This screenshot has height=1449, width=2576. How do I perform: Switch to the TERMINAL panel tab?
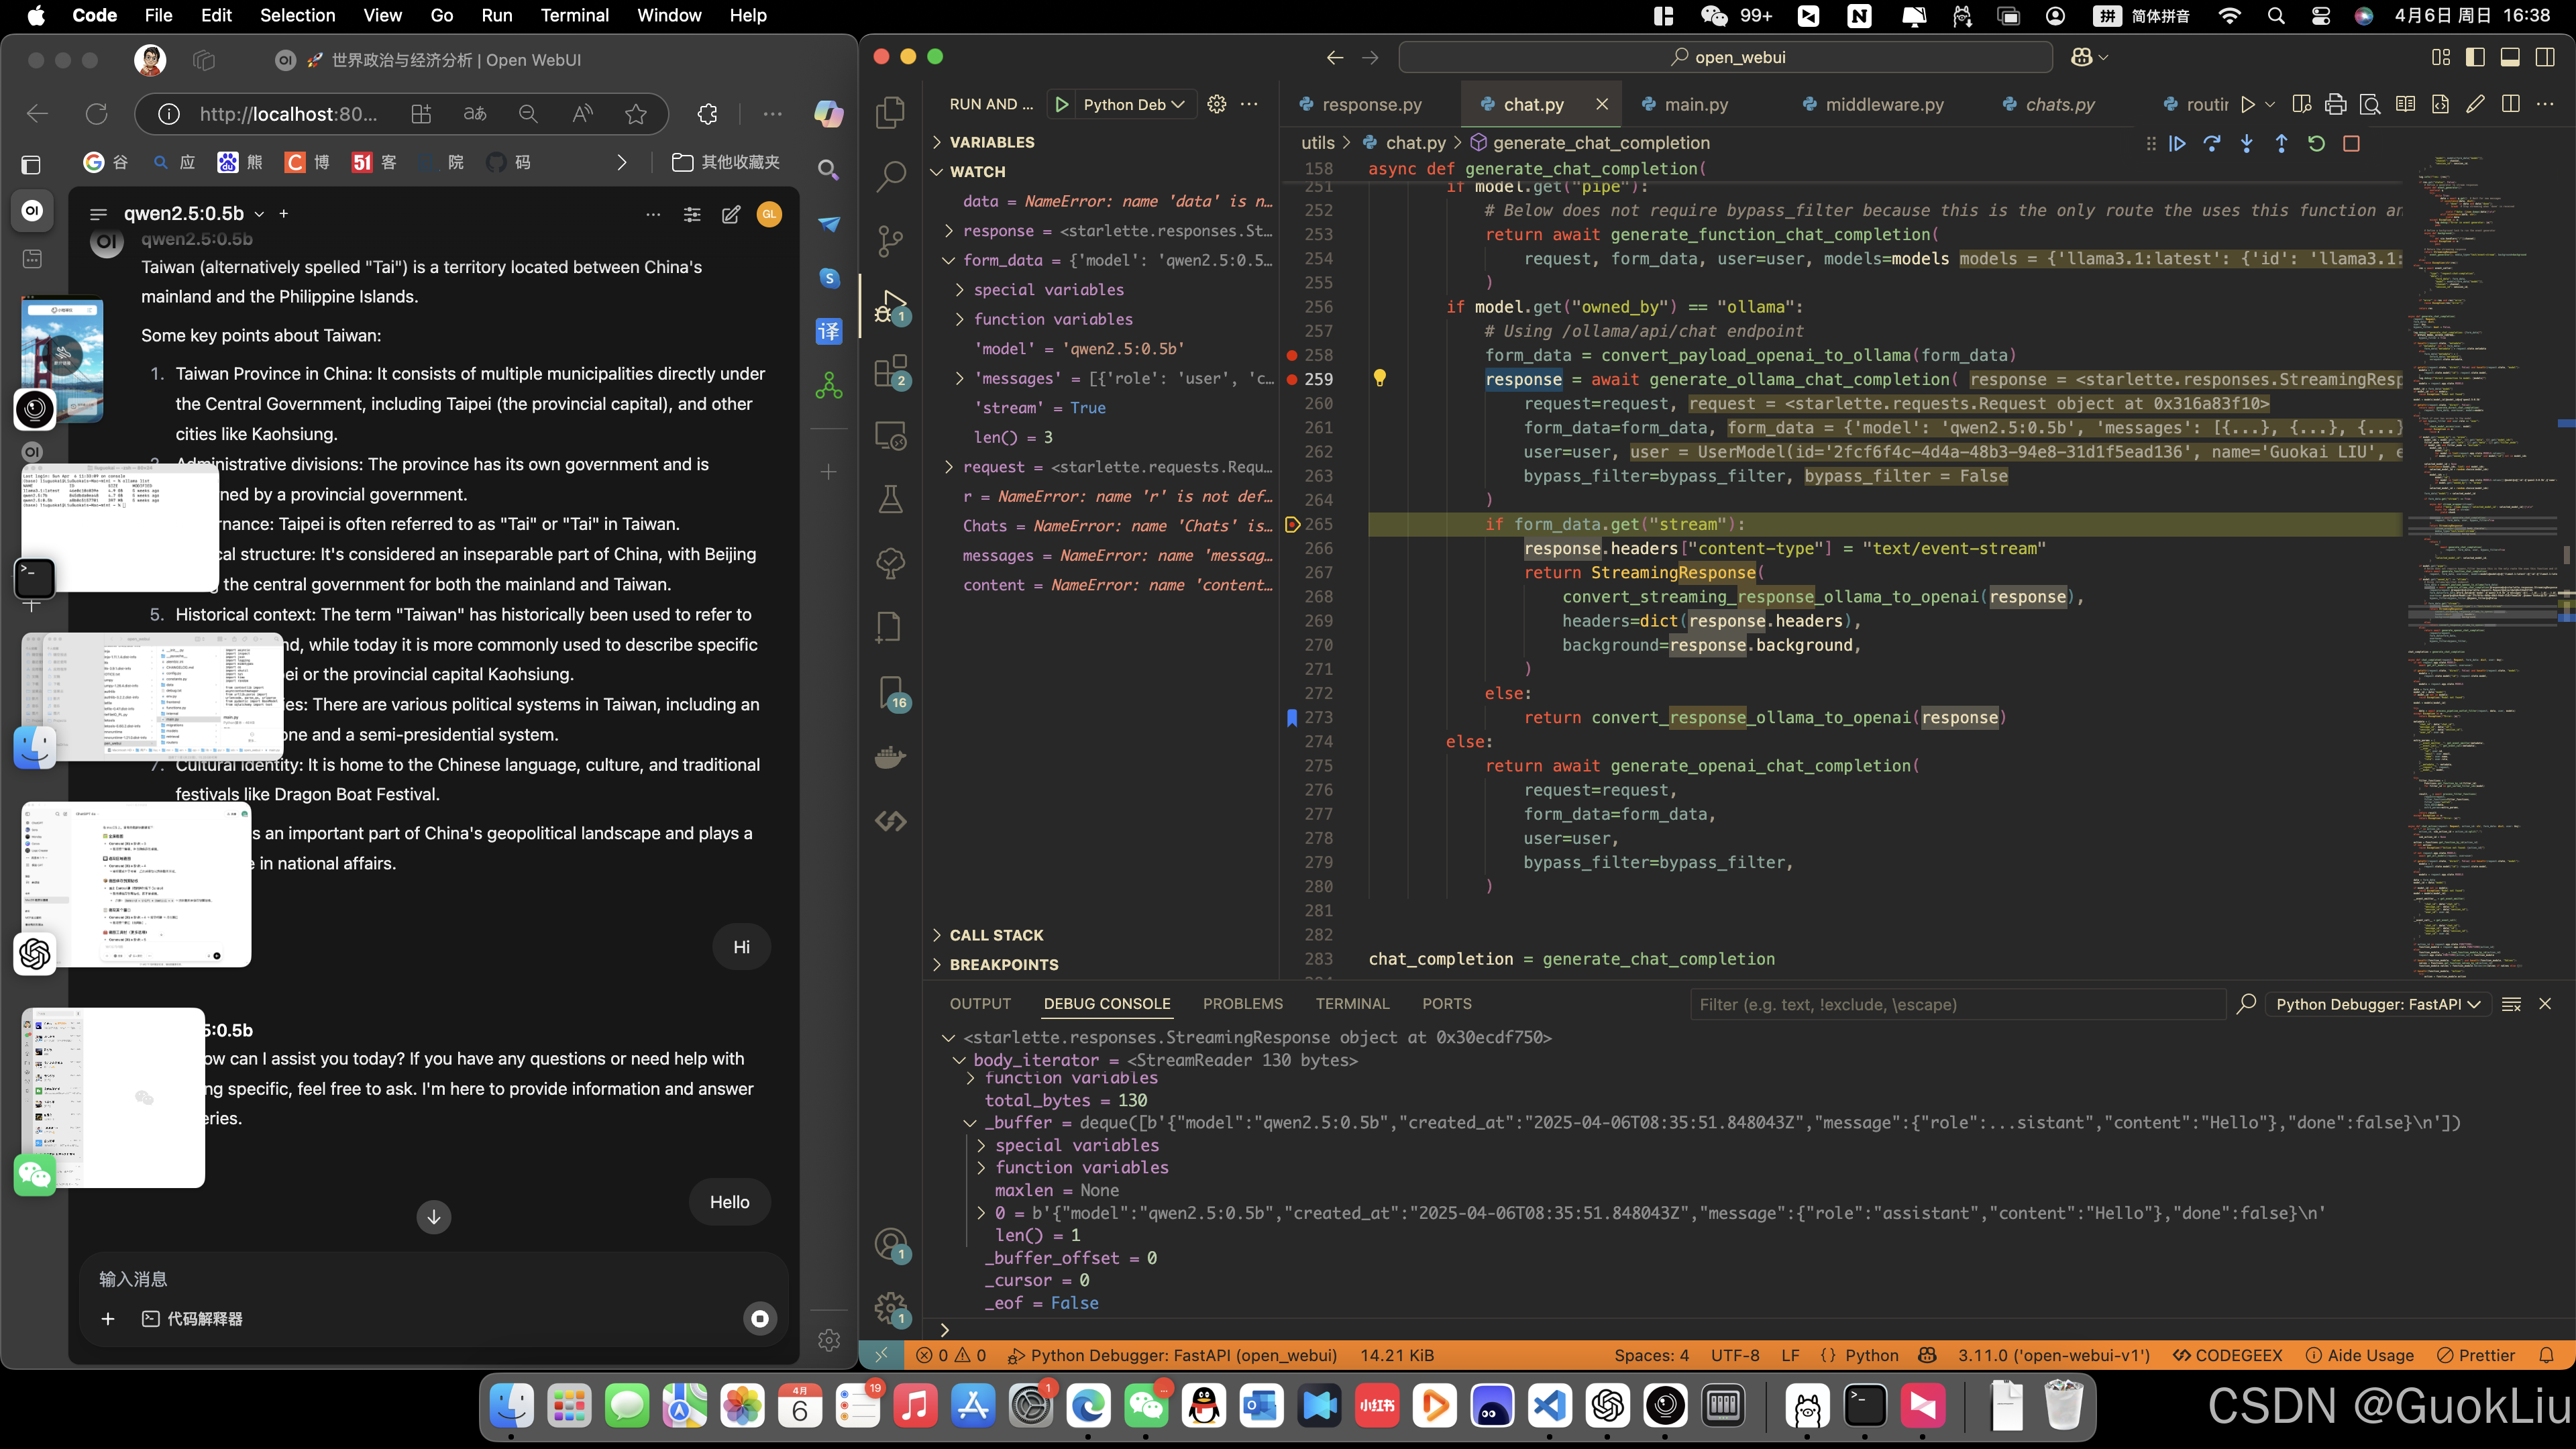pyautogui.click(x=1352, y=1004)
